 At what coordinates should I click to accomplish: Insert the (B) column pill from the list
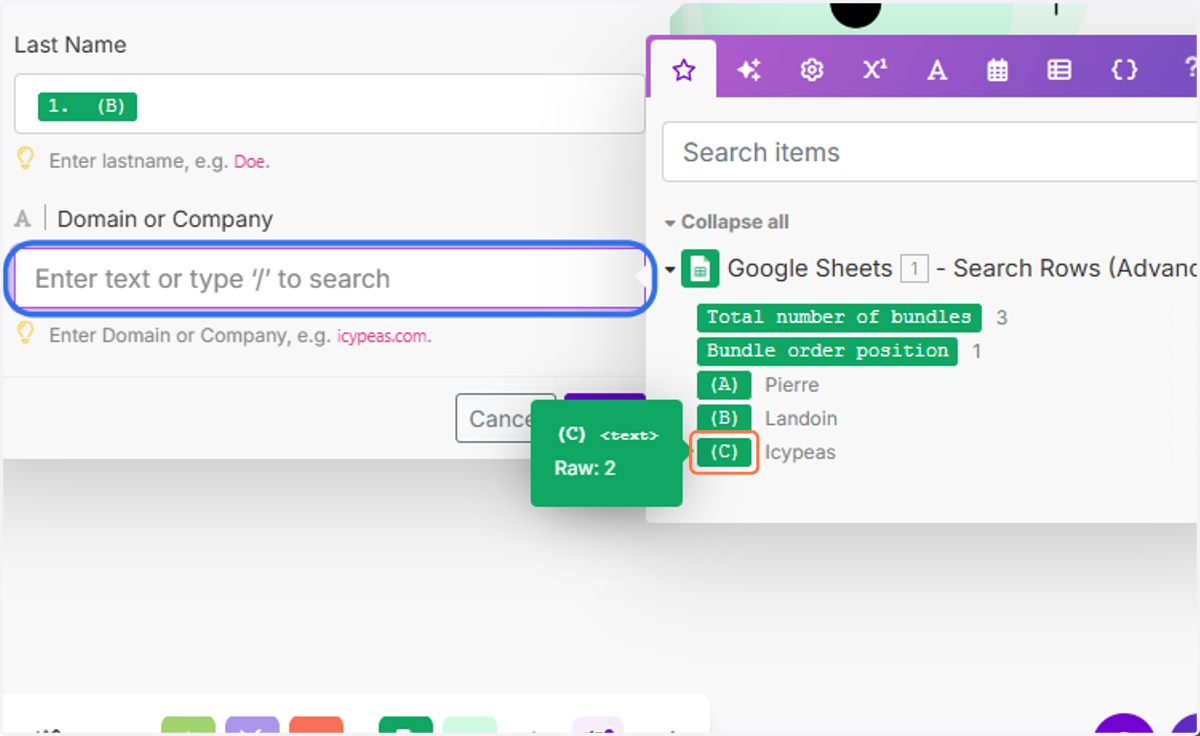723,419
